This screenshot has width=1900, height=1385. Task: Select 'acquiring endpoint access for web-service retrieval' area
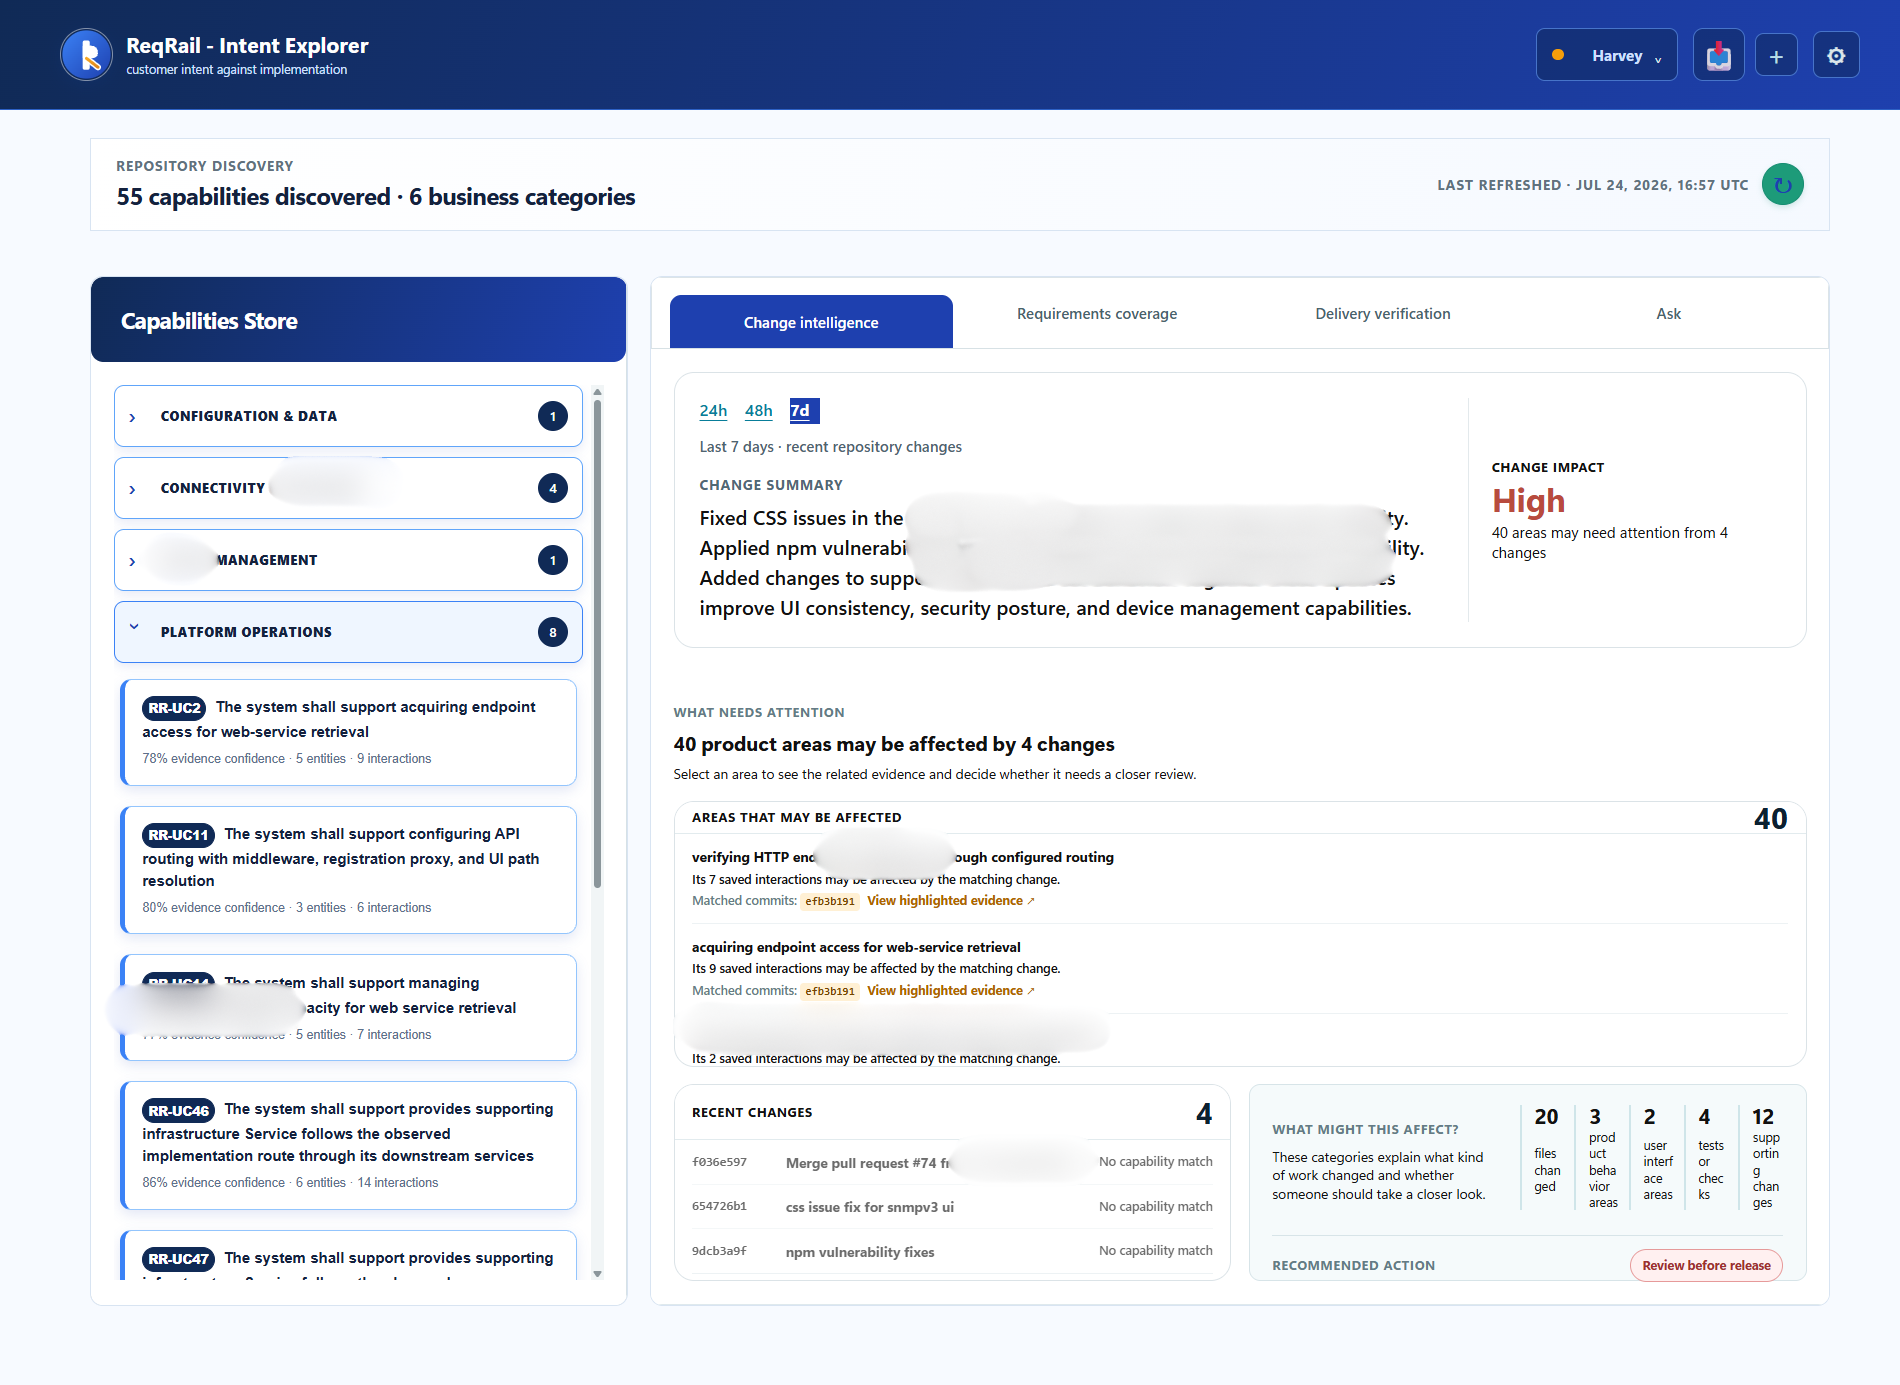click(x=856, y=947)
